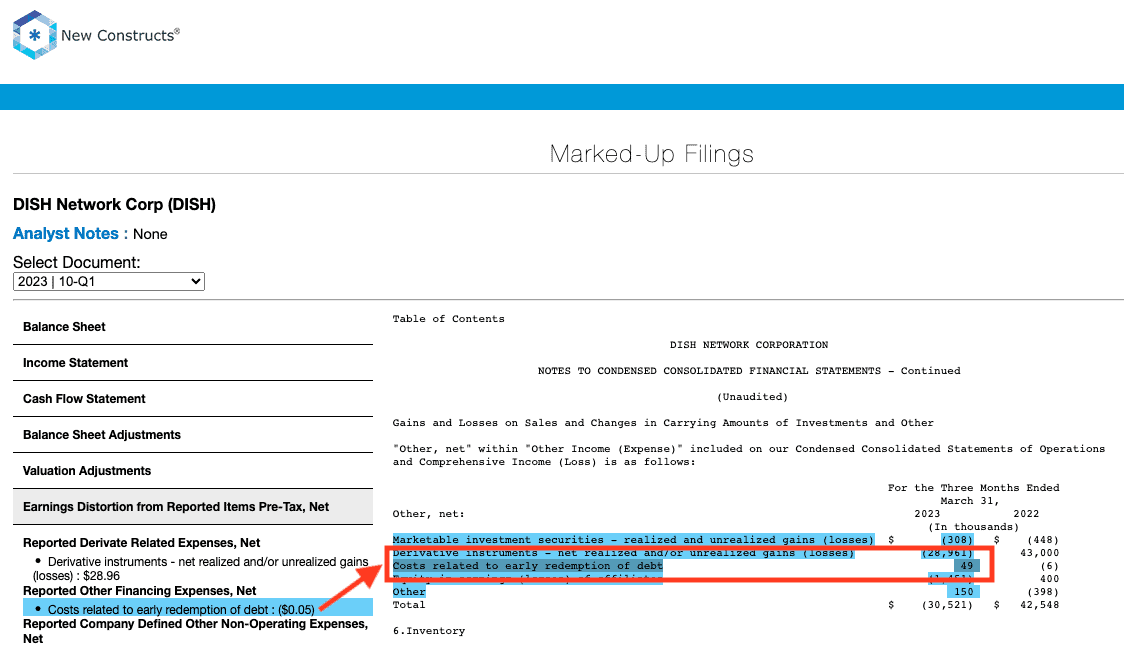Expand the Balance Sheet section
Image resolution: width=1124 pixels, height=650 pixels.
193,327
